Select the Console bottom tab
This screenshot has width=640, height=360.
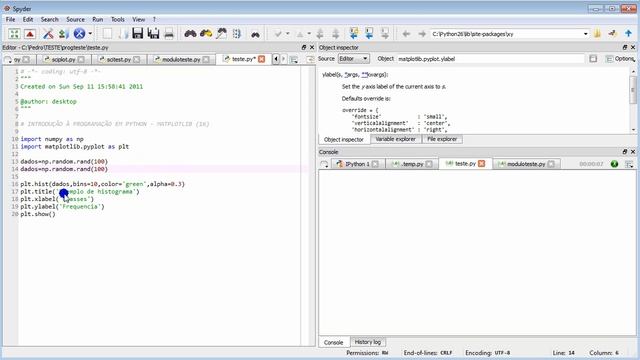pos(333,342)
